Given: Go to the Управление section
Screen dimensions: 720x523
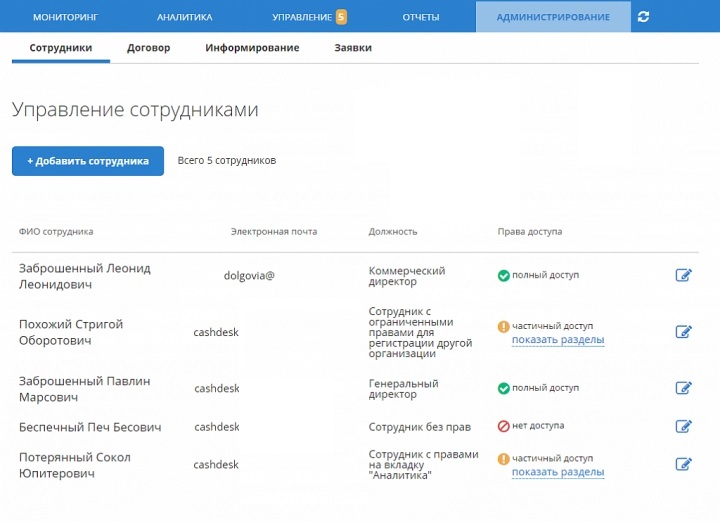Looking at the screenshot, I should click(302, 17).
